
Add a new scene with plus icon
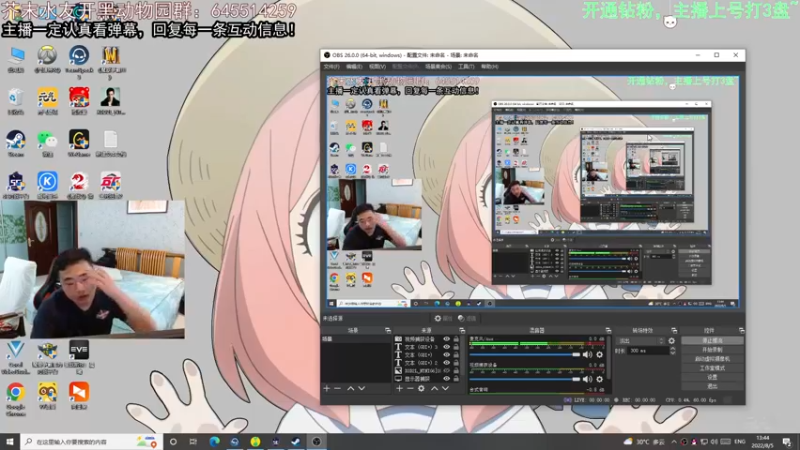[327, 389]
